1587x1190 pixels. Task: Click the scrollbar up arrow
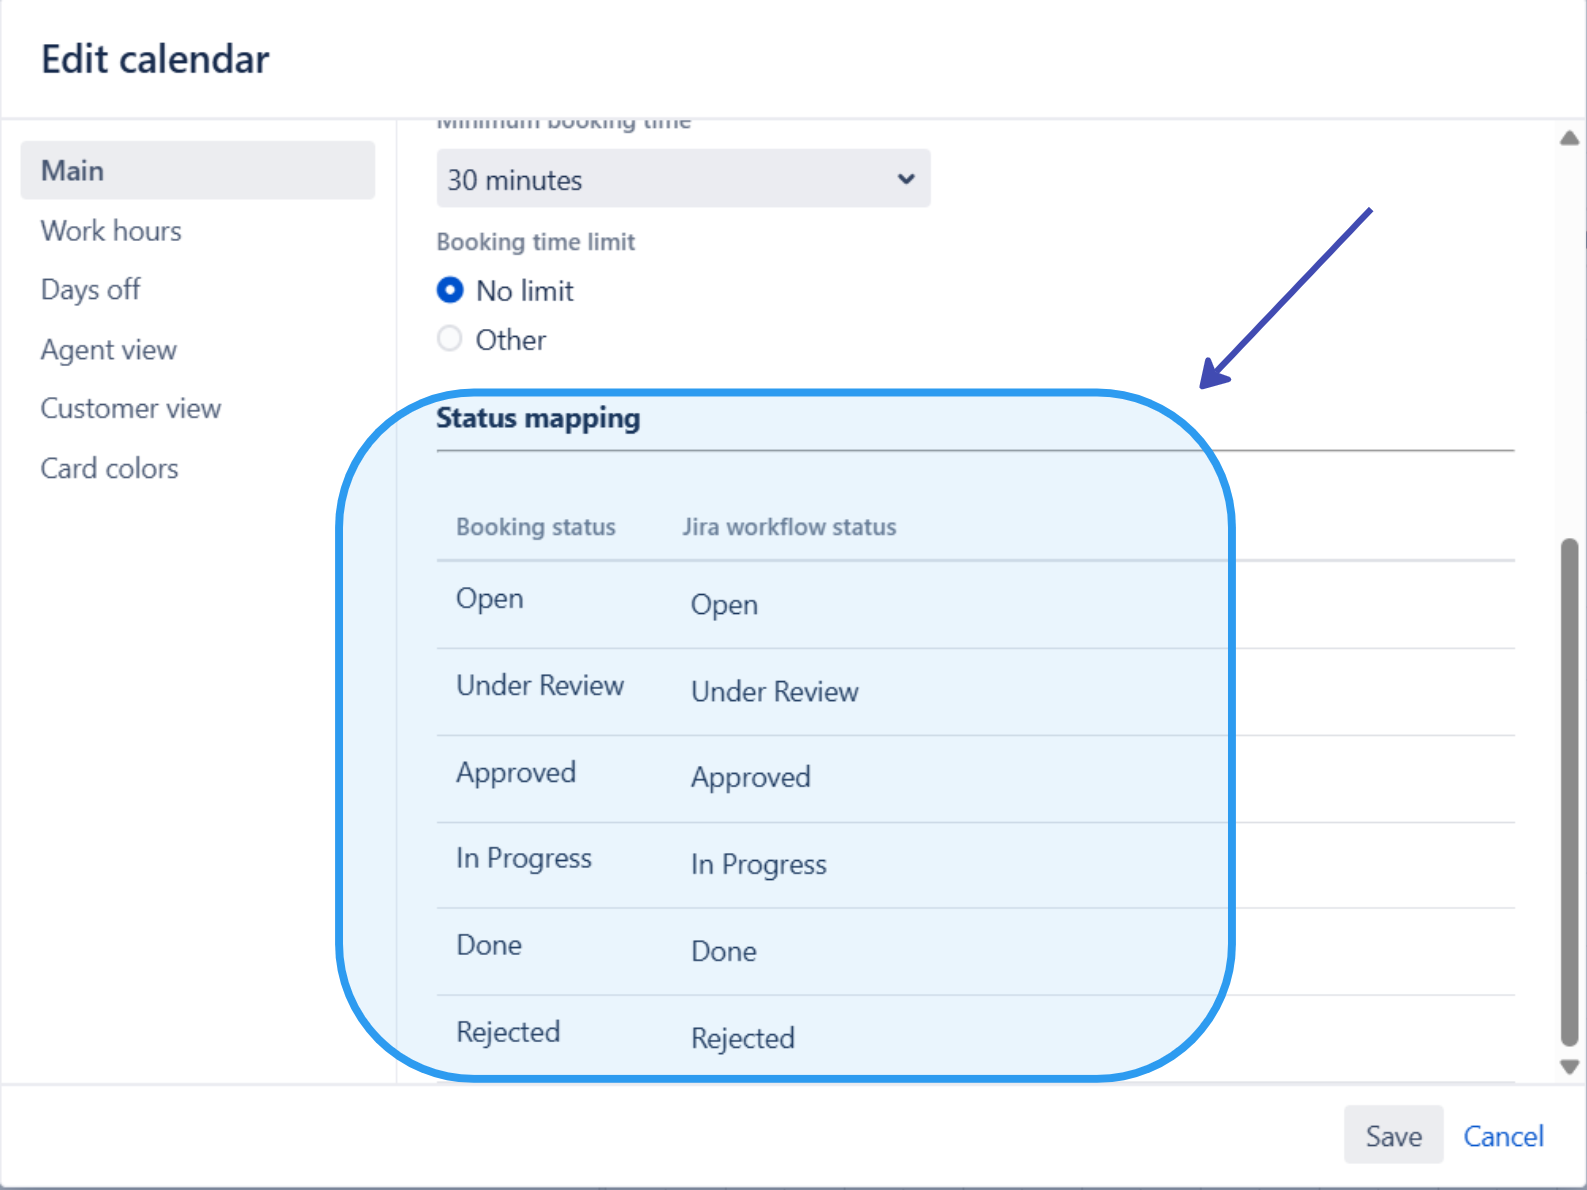point(1569,138)
